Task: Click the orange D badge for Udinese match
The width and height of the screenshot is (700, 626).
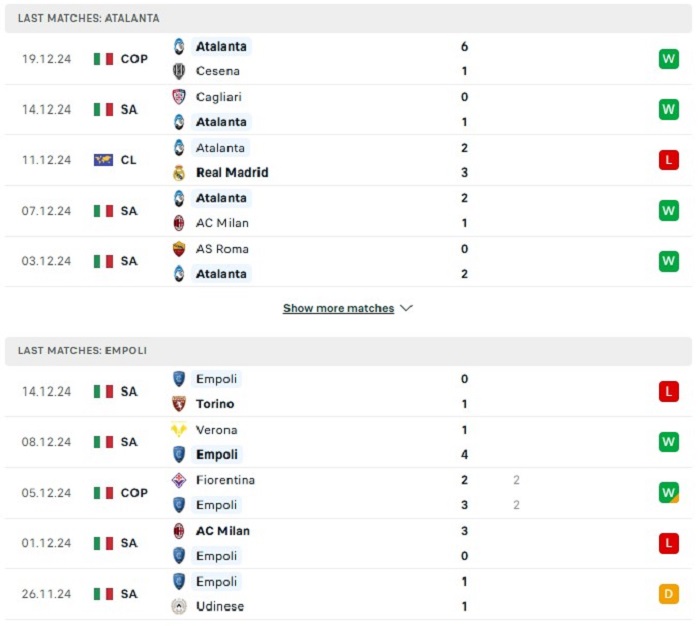Action: click(x=668, y=594)
